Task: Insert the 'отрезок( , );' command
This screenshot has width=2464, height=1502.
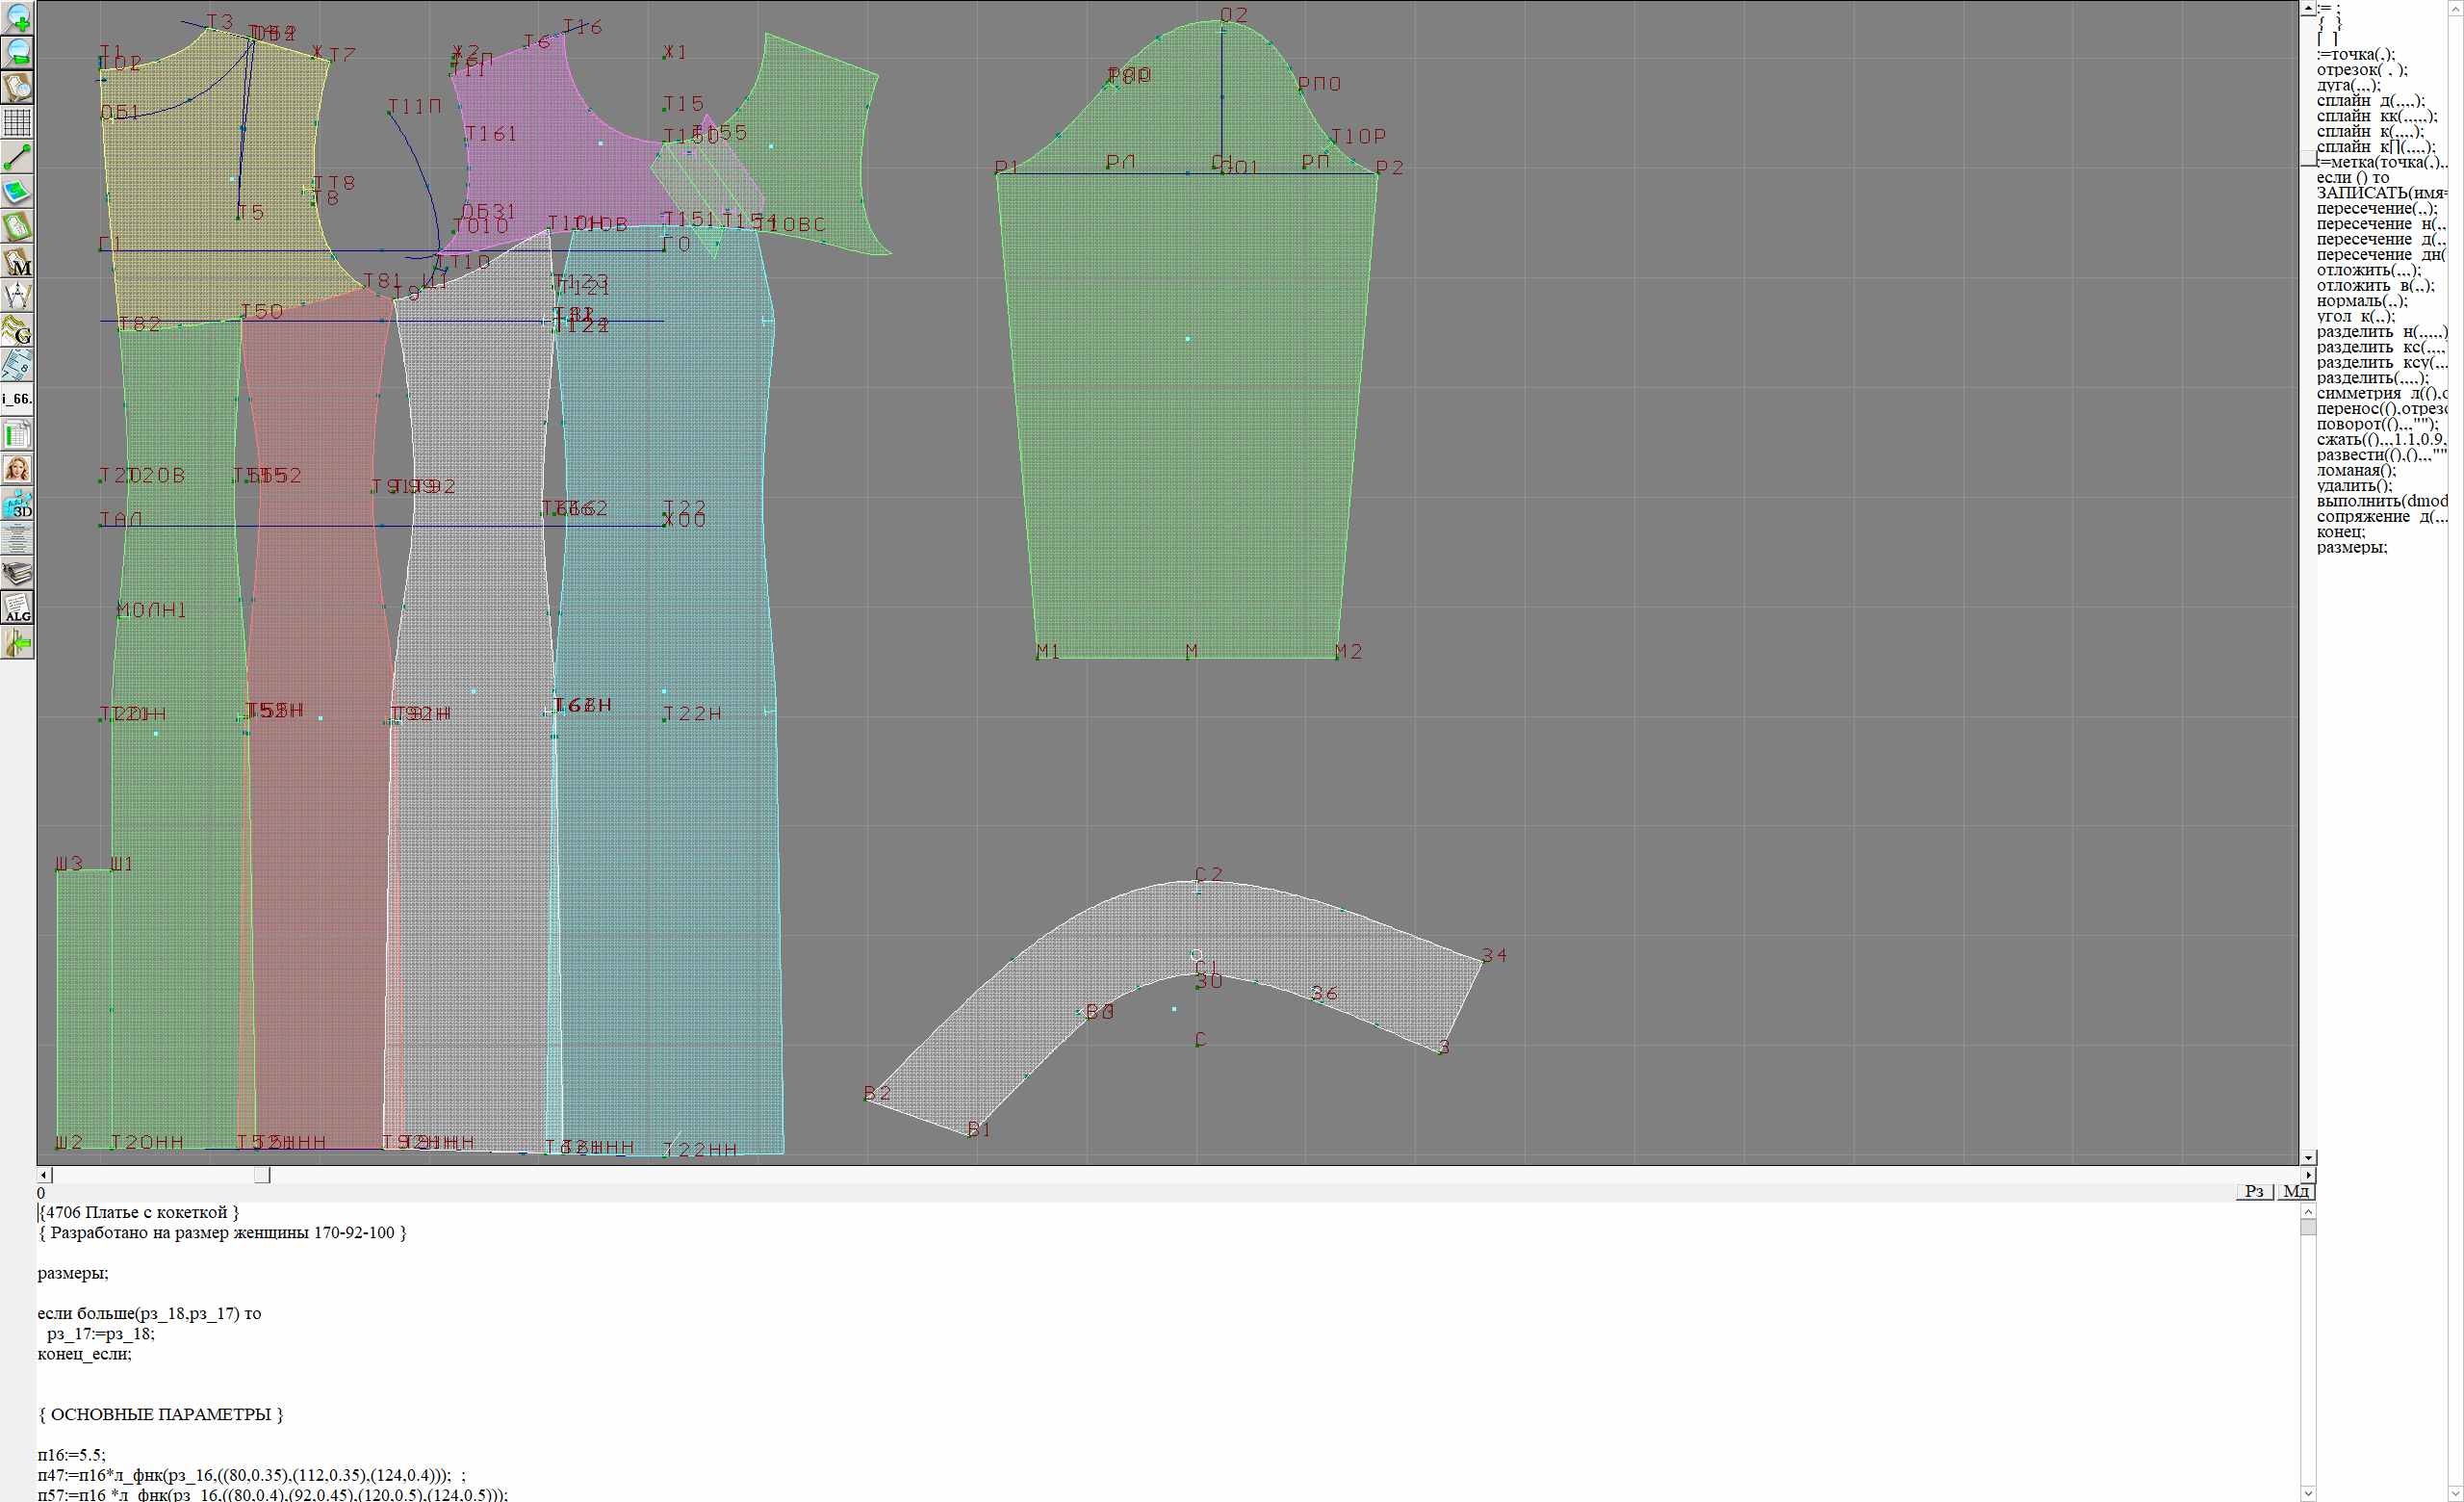Action: tap(2361, 70)
